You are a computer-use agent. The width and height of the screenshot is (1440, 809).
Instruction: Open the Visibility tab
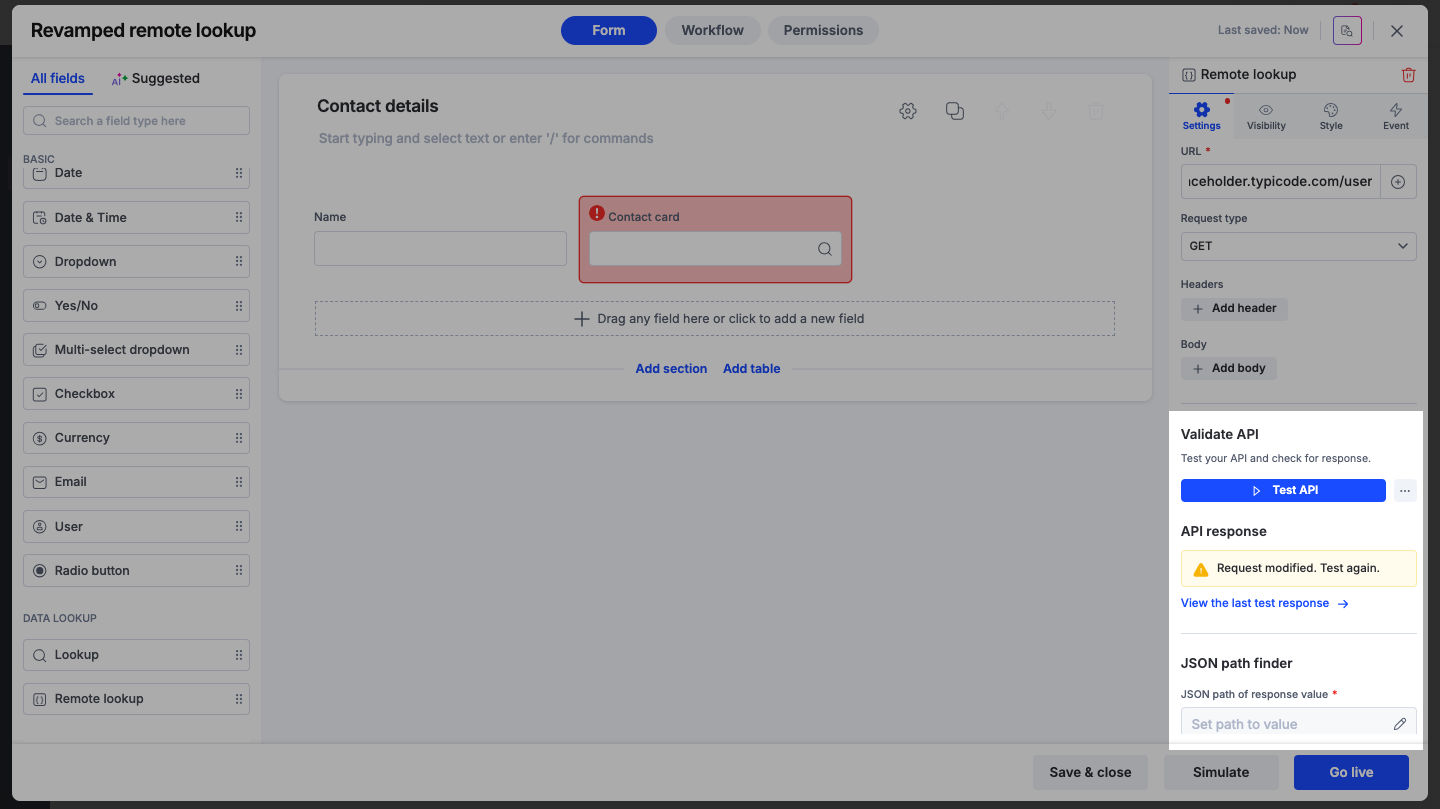click(1266, 116)
